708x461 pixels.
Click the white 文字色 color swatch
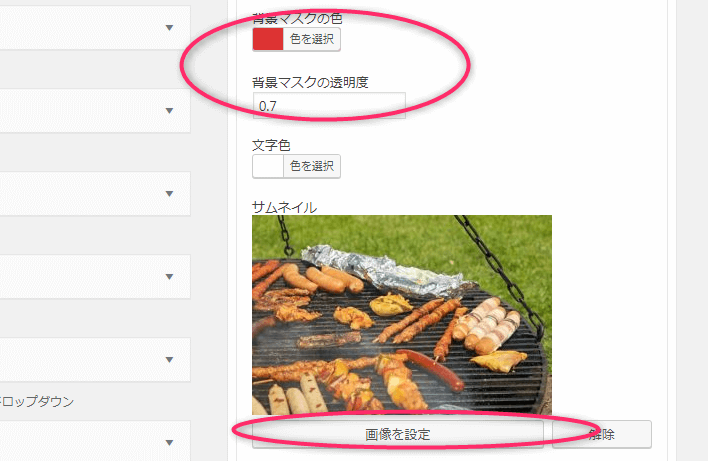(x=268, y=166)
